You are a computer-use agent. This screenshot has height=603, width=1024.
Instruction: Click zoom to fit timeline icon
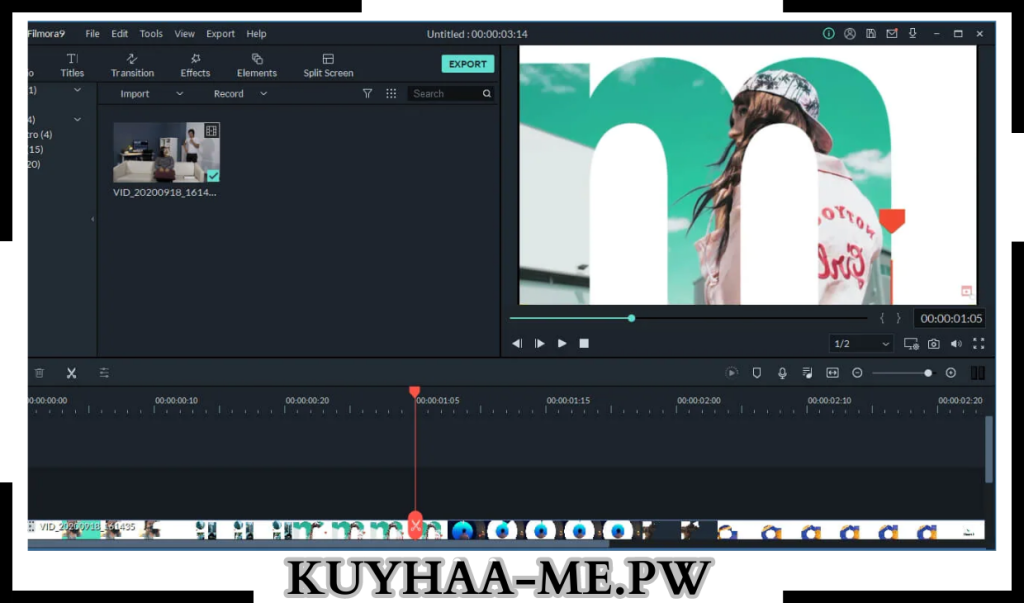click(832, 373)
